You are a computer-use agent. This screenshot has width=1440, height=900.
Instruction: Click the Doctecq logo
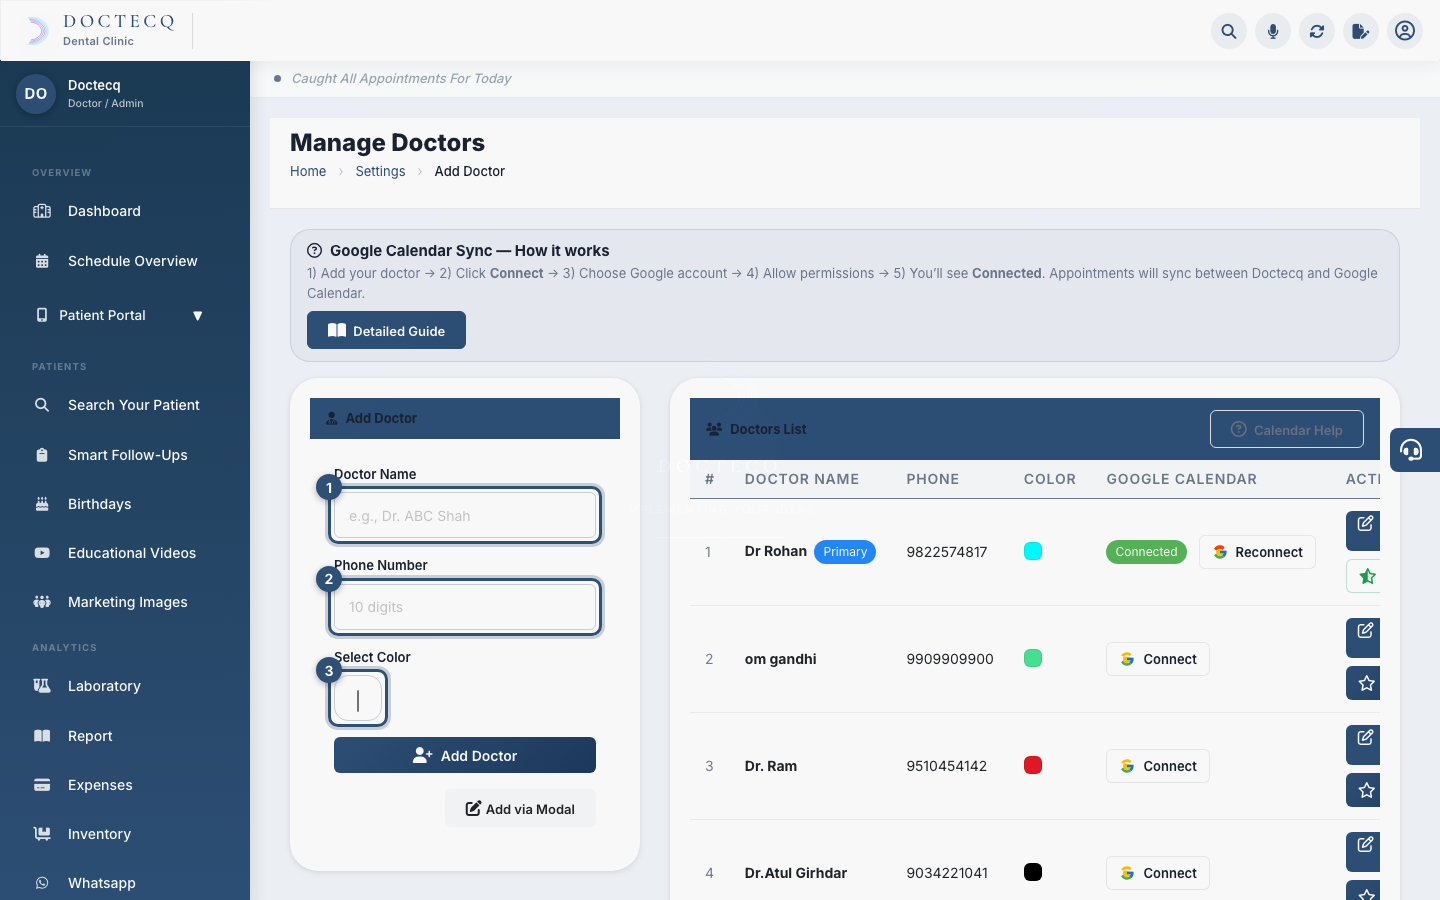[x=100, y=30]
